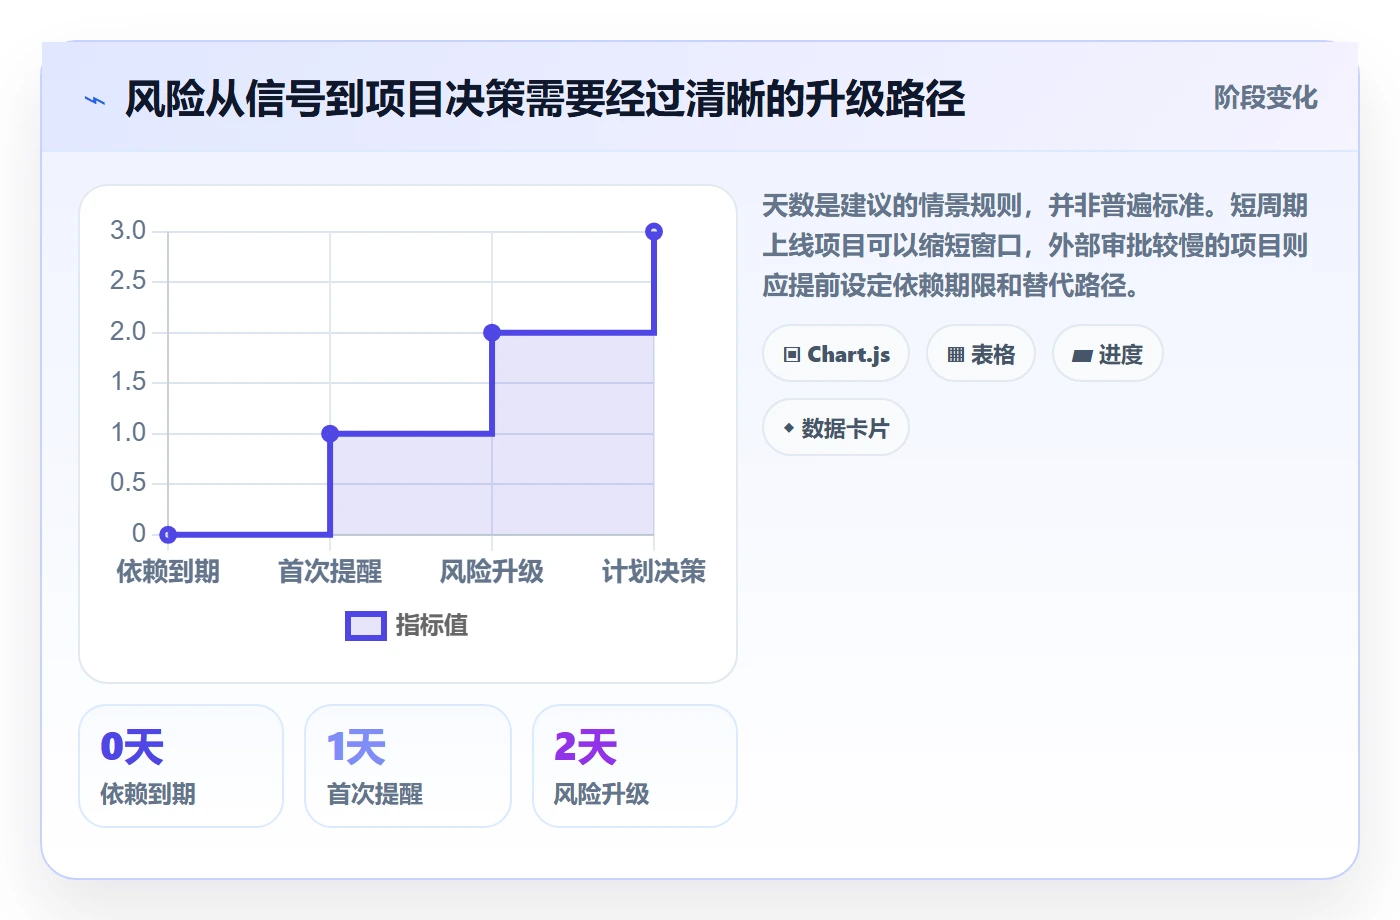The width and height of the screenshot is (1400, 920).
Task: Click the x-axis label 首次提醒
Action: [x=330, y=572]
